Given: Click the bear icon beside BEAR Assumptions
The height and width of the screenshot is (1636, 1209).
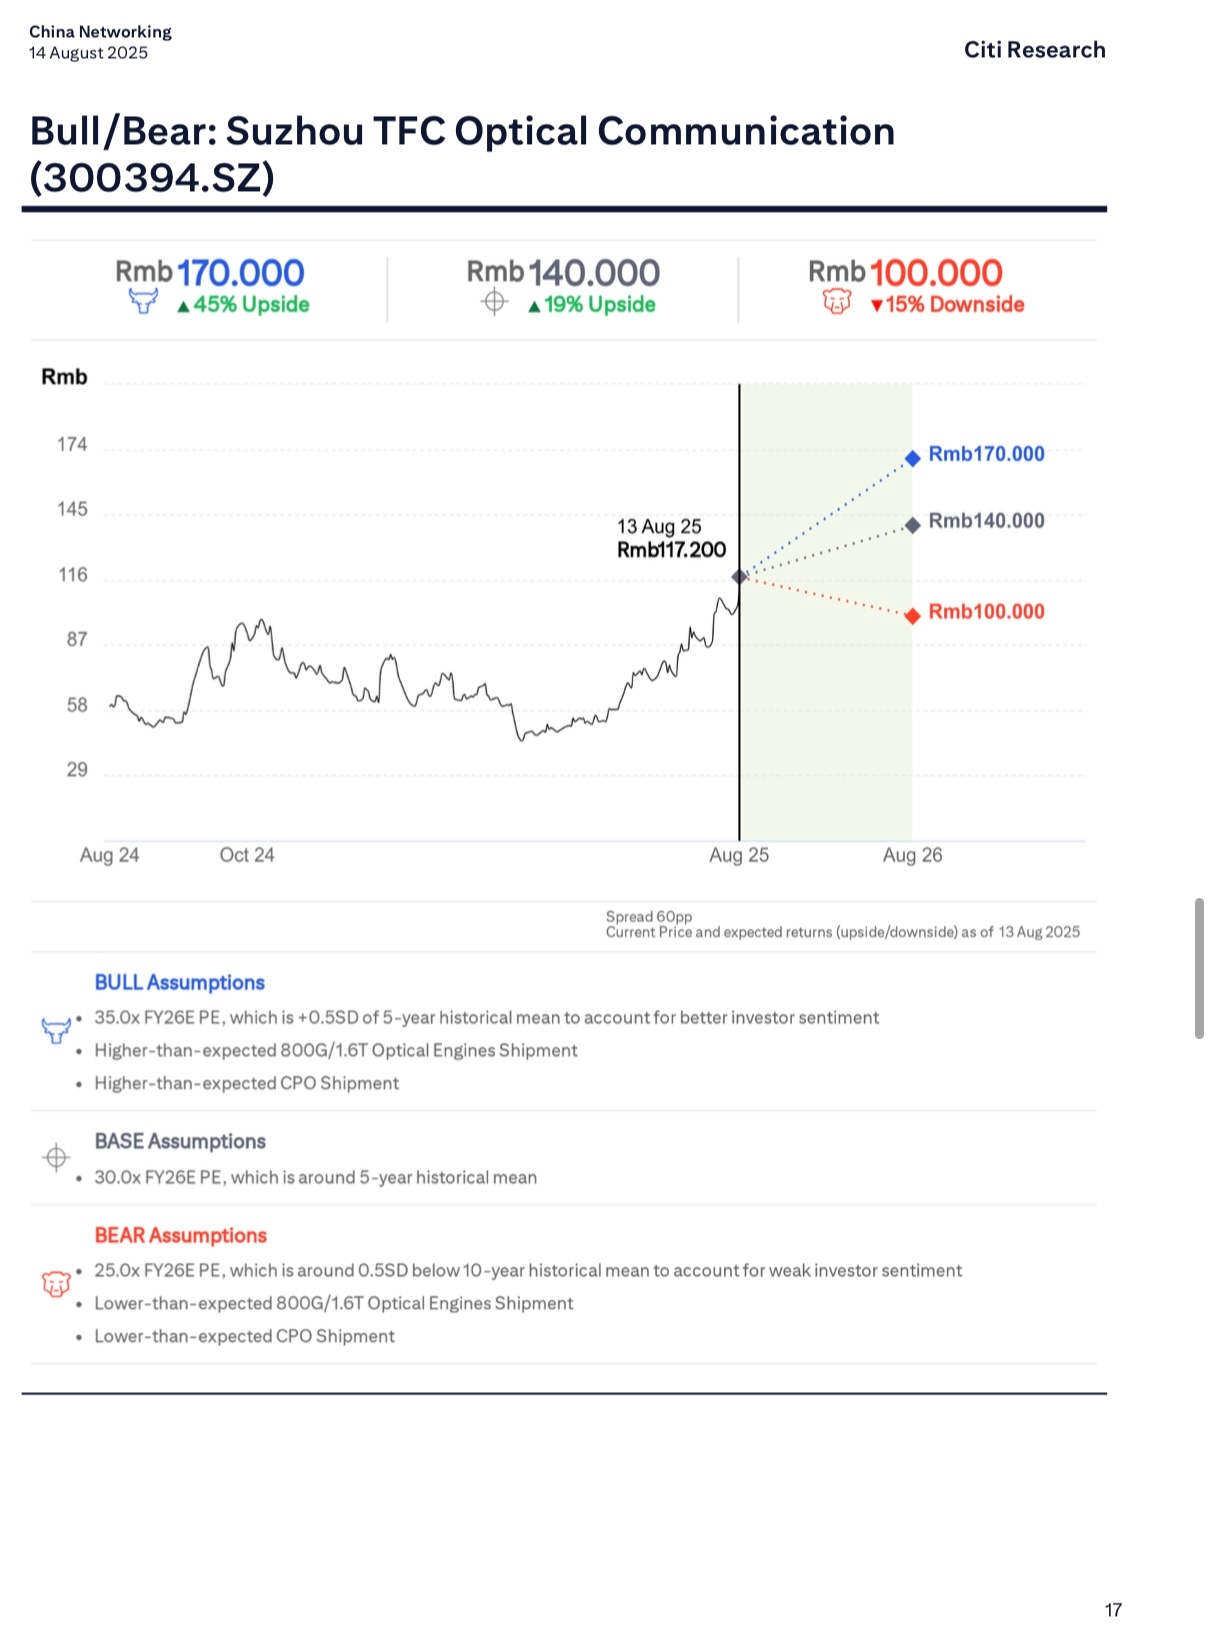Looking at the screenshot, I should 56,1283.
